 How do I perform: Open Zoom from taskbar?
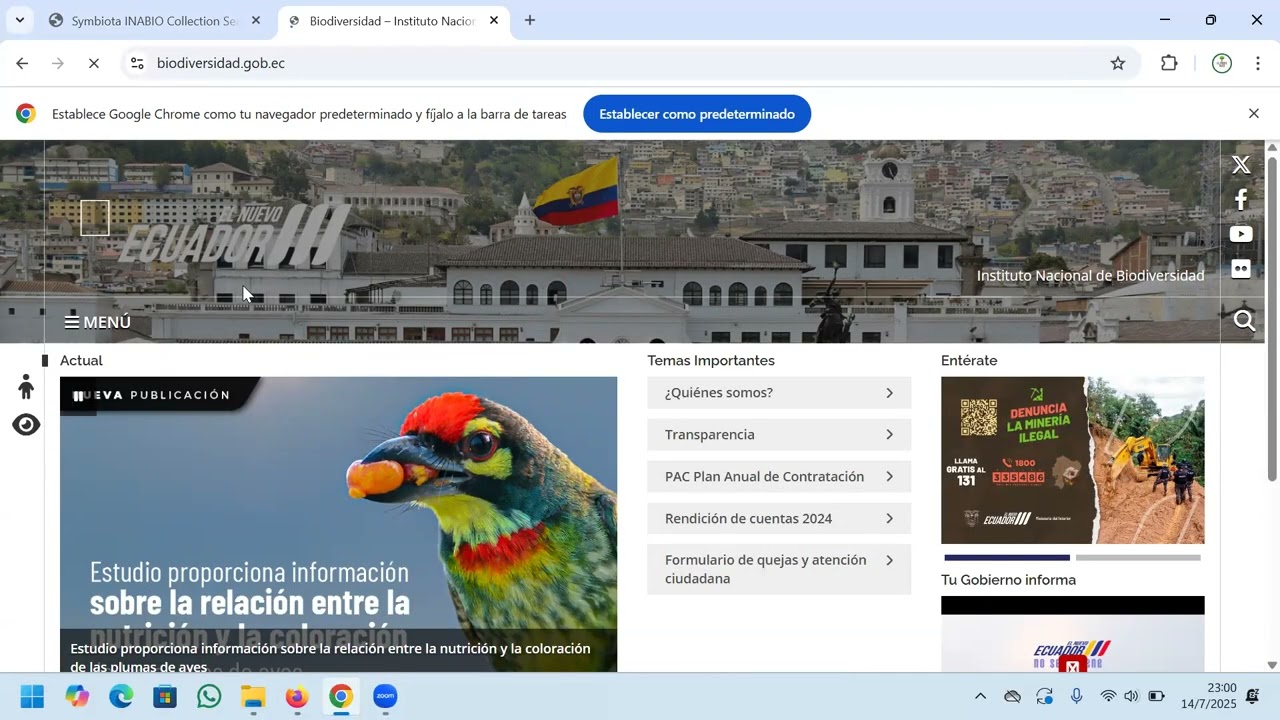click(x=385, y=696)
